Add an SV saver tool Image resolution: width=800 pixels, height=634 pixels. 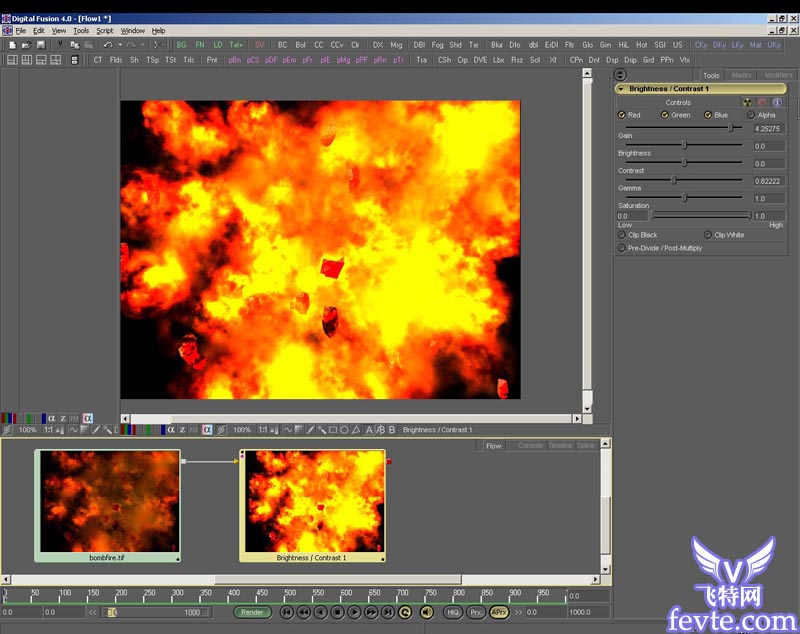tap(259, 45)
